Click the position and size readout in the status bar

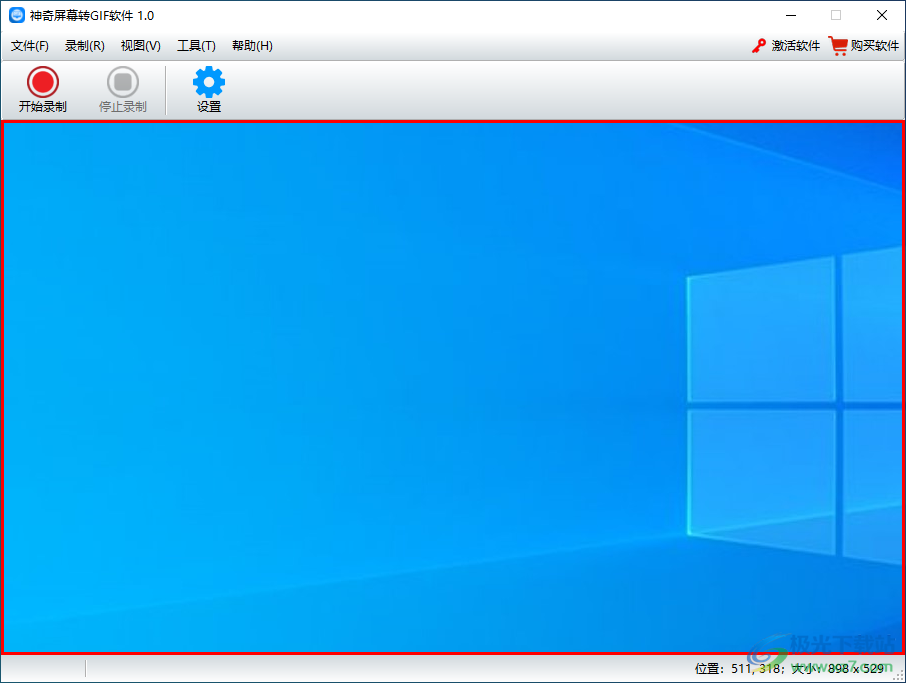click(x=789, y=668)
